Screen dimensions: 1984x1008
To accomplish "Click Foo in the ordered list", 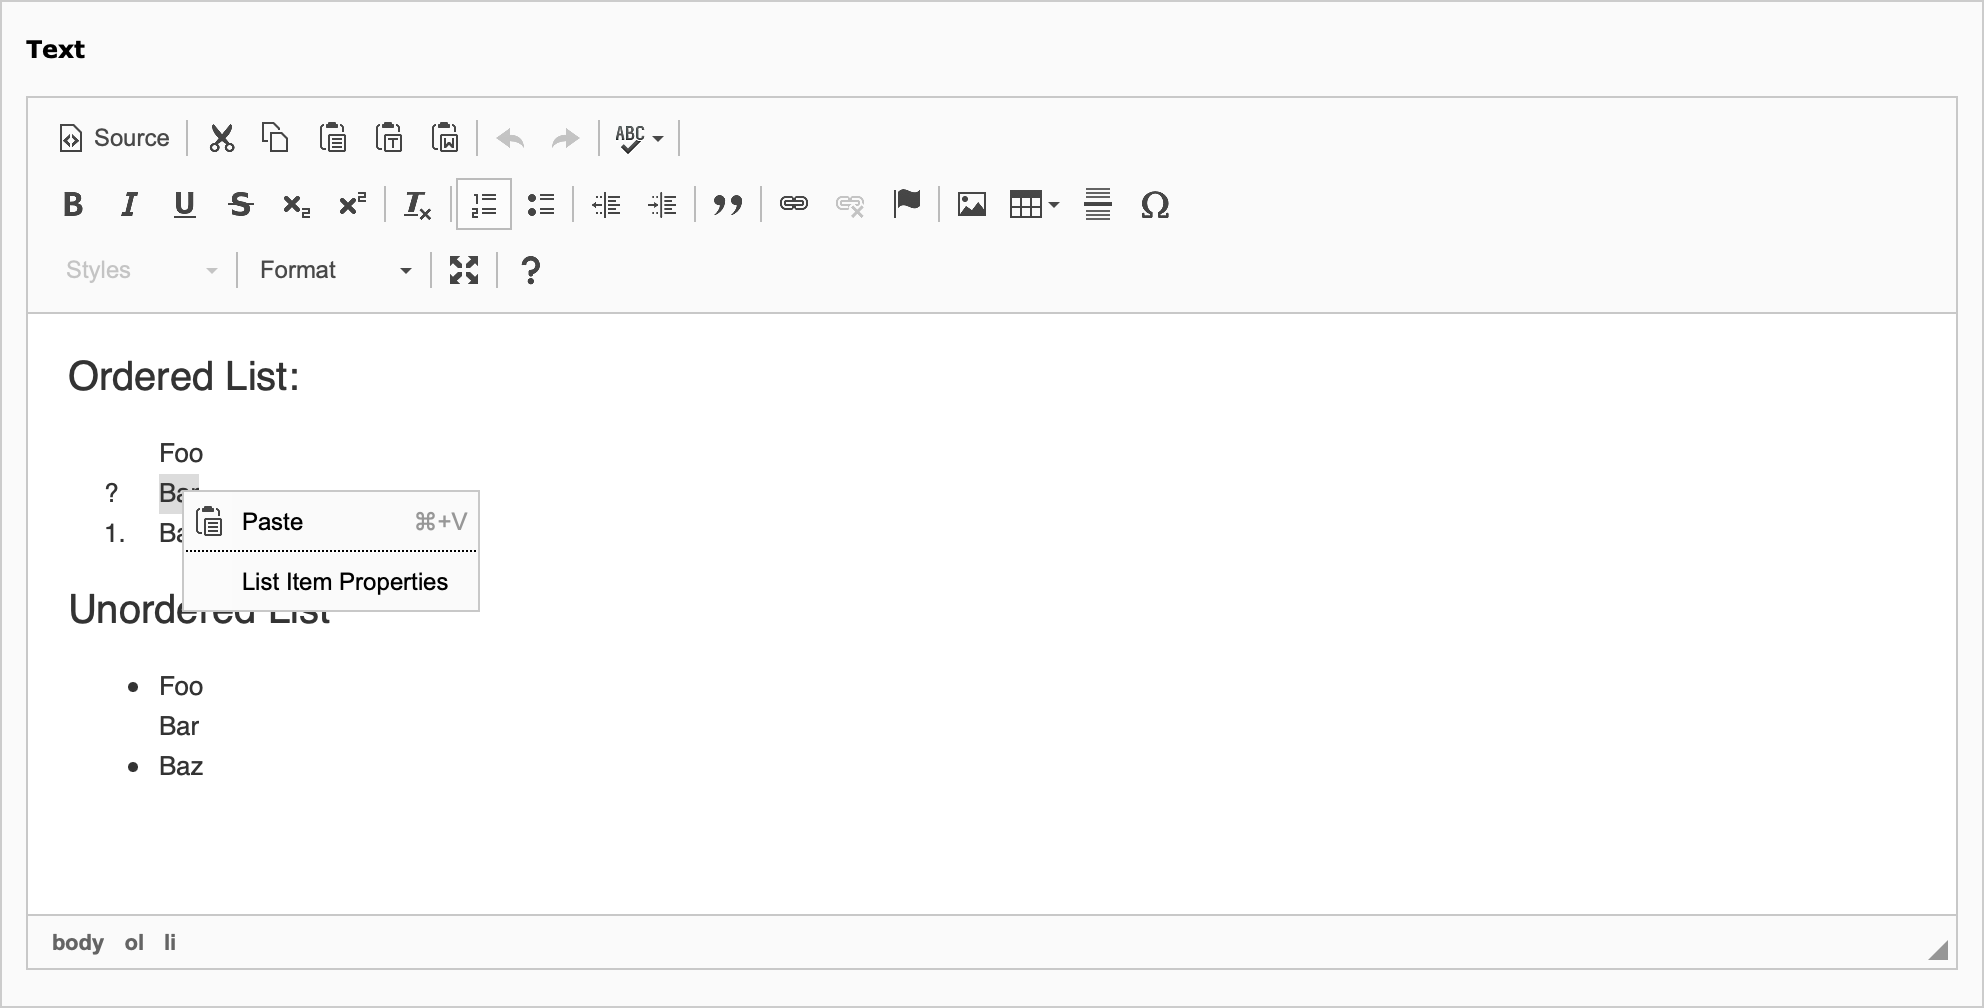I will 181,453.
